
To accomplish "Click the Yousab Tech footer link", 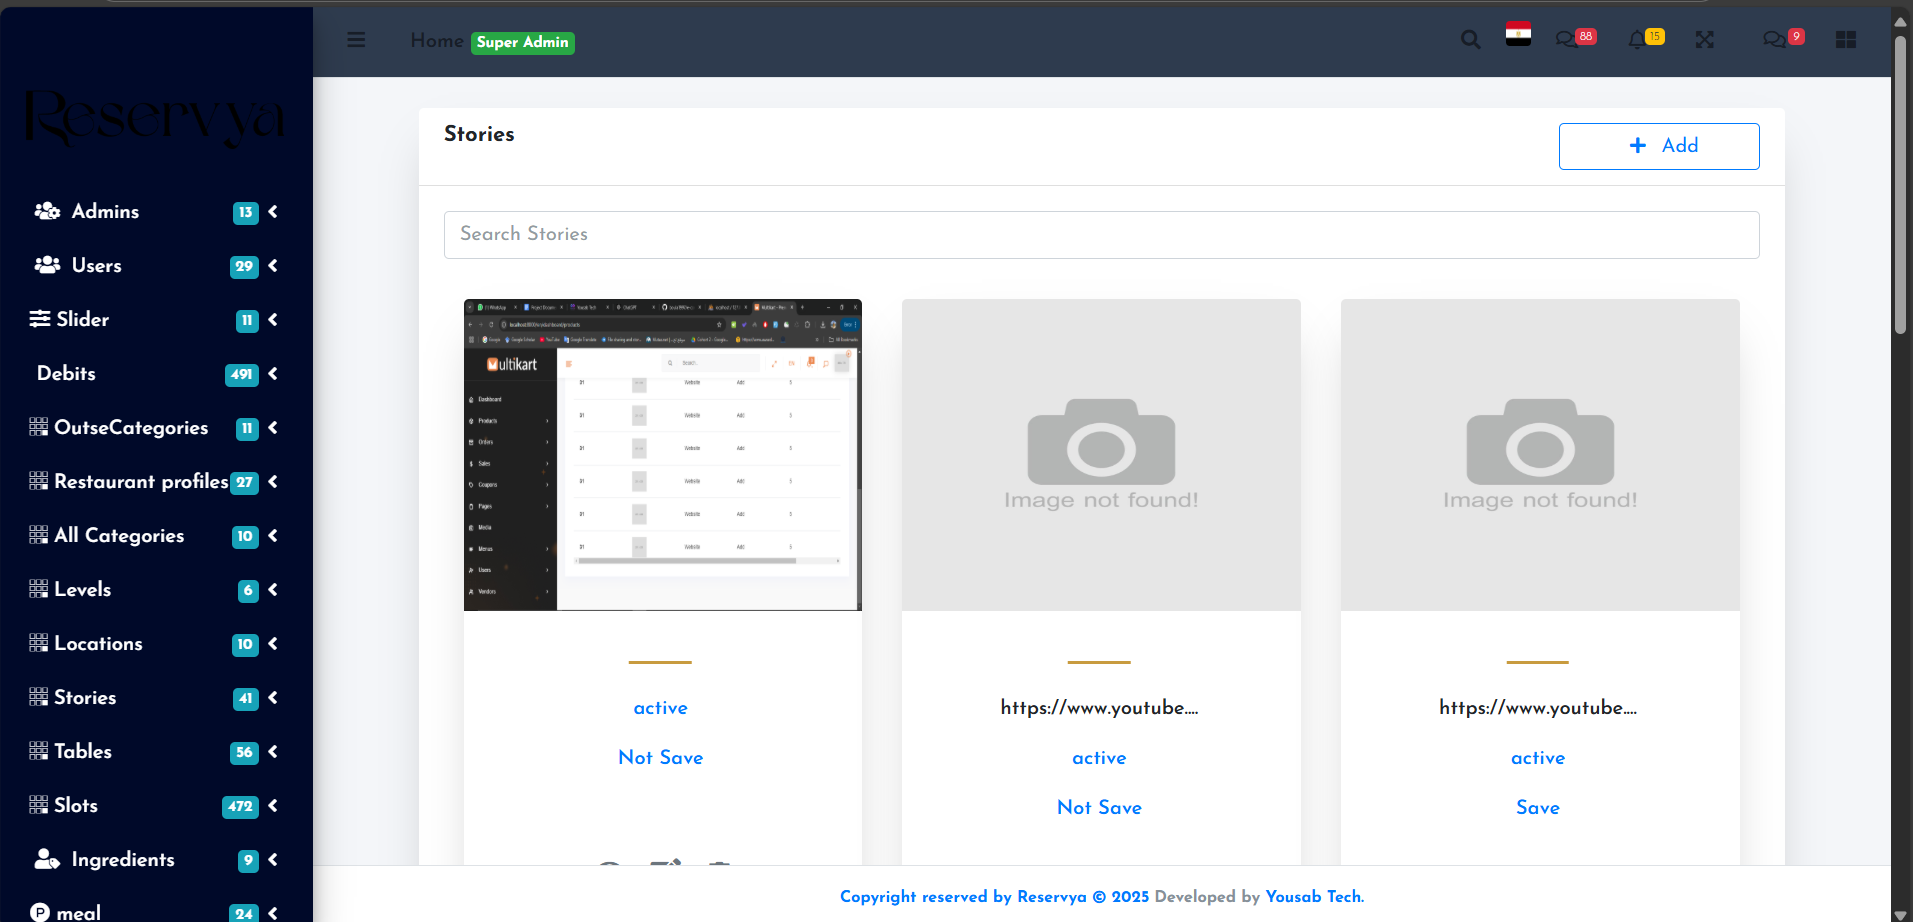I will pos(1314,897).
